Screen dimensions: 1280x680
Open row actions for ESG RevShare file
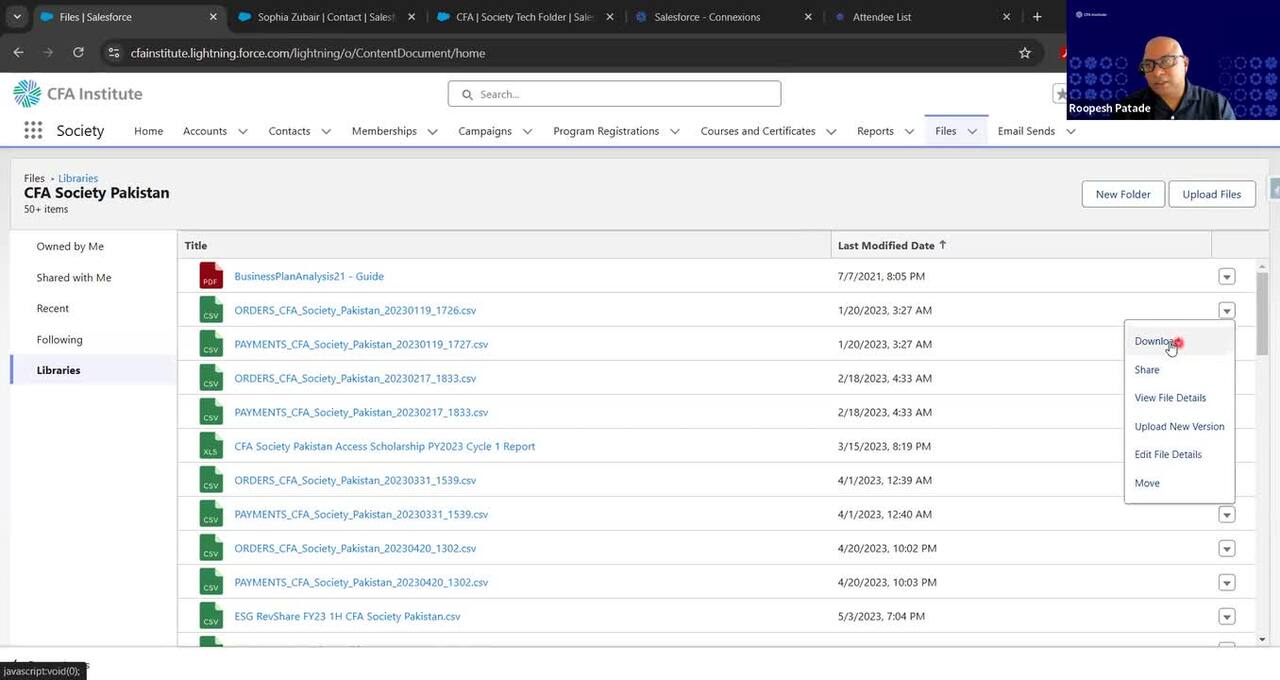click(1227, 616)
